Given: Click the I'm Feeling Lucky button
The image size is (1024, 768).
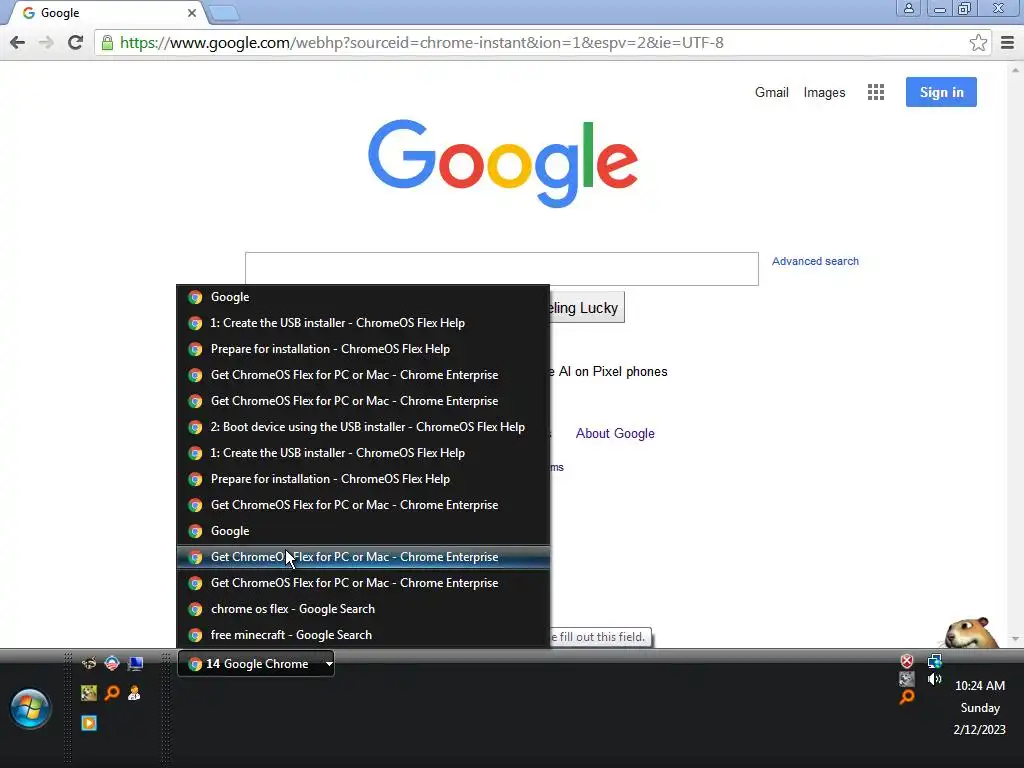Looking at the screenshot, I should 587,308.
